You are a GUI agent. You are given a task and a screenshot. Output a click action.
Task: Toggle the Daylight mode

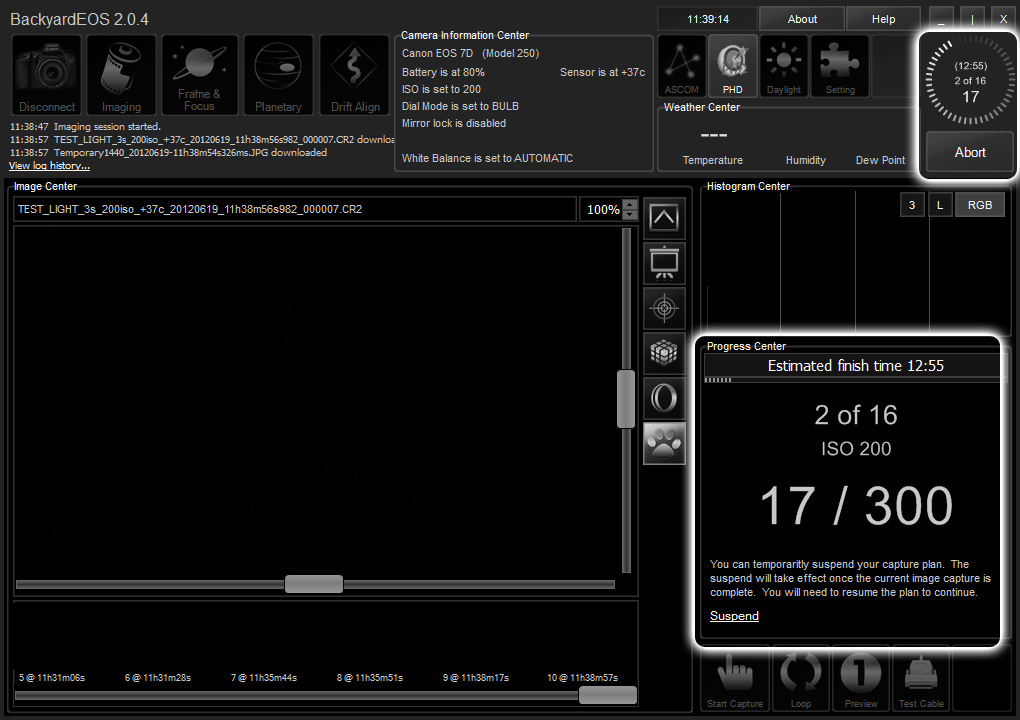point(784,66)
